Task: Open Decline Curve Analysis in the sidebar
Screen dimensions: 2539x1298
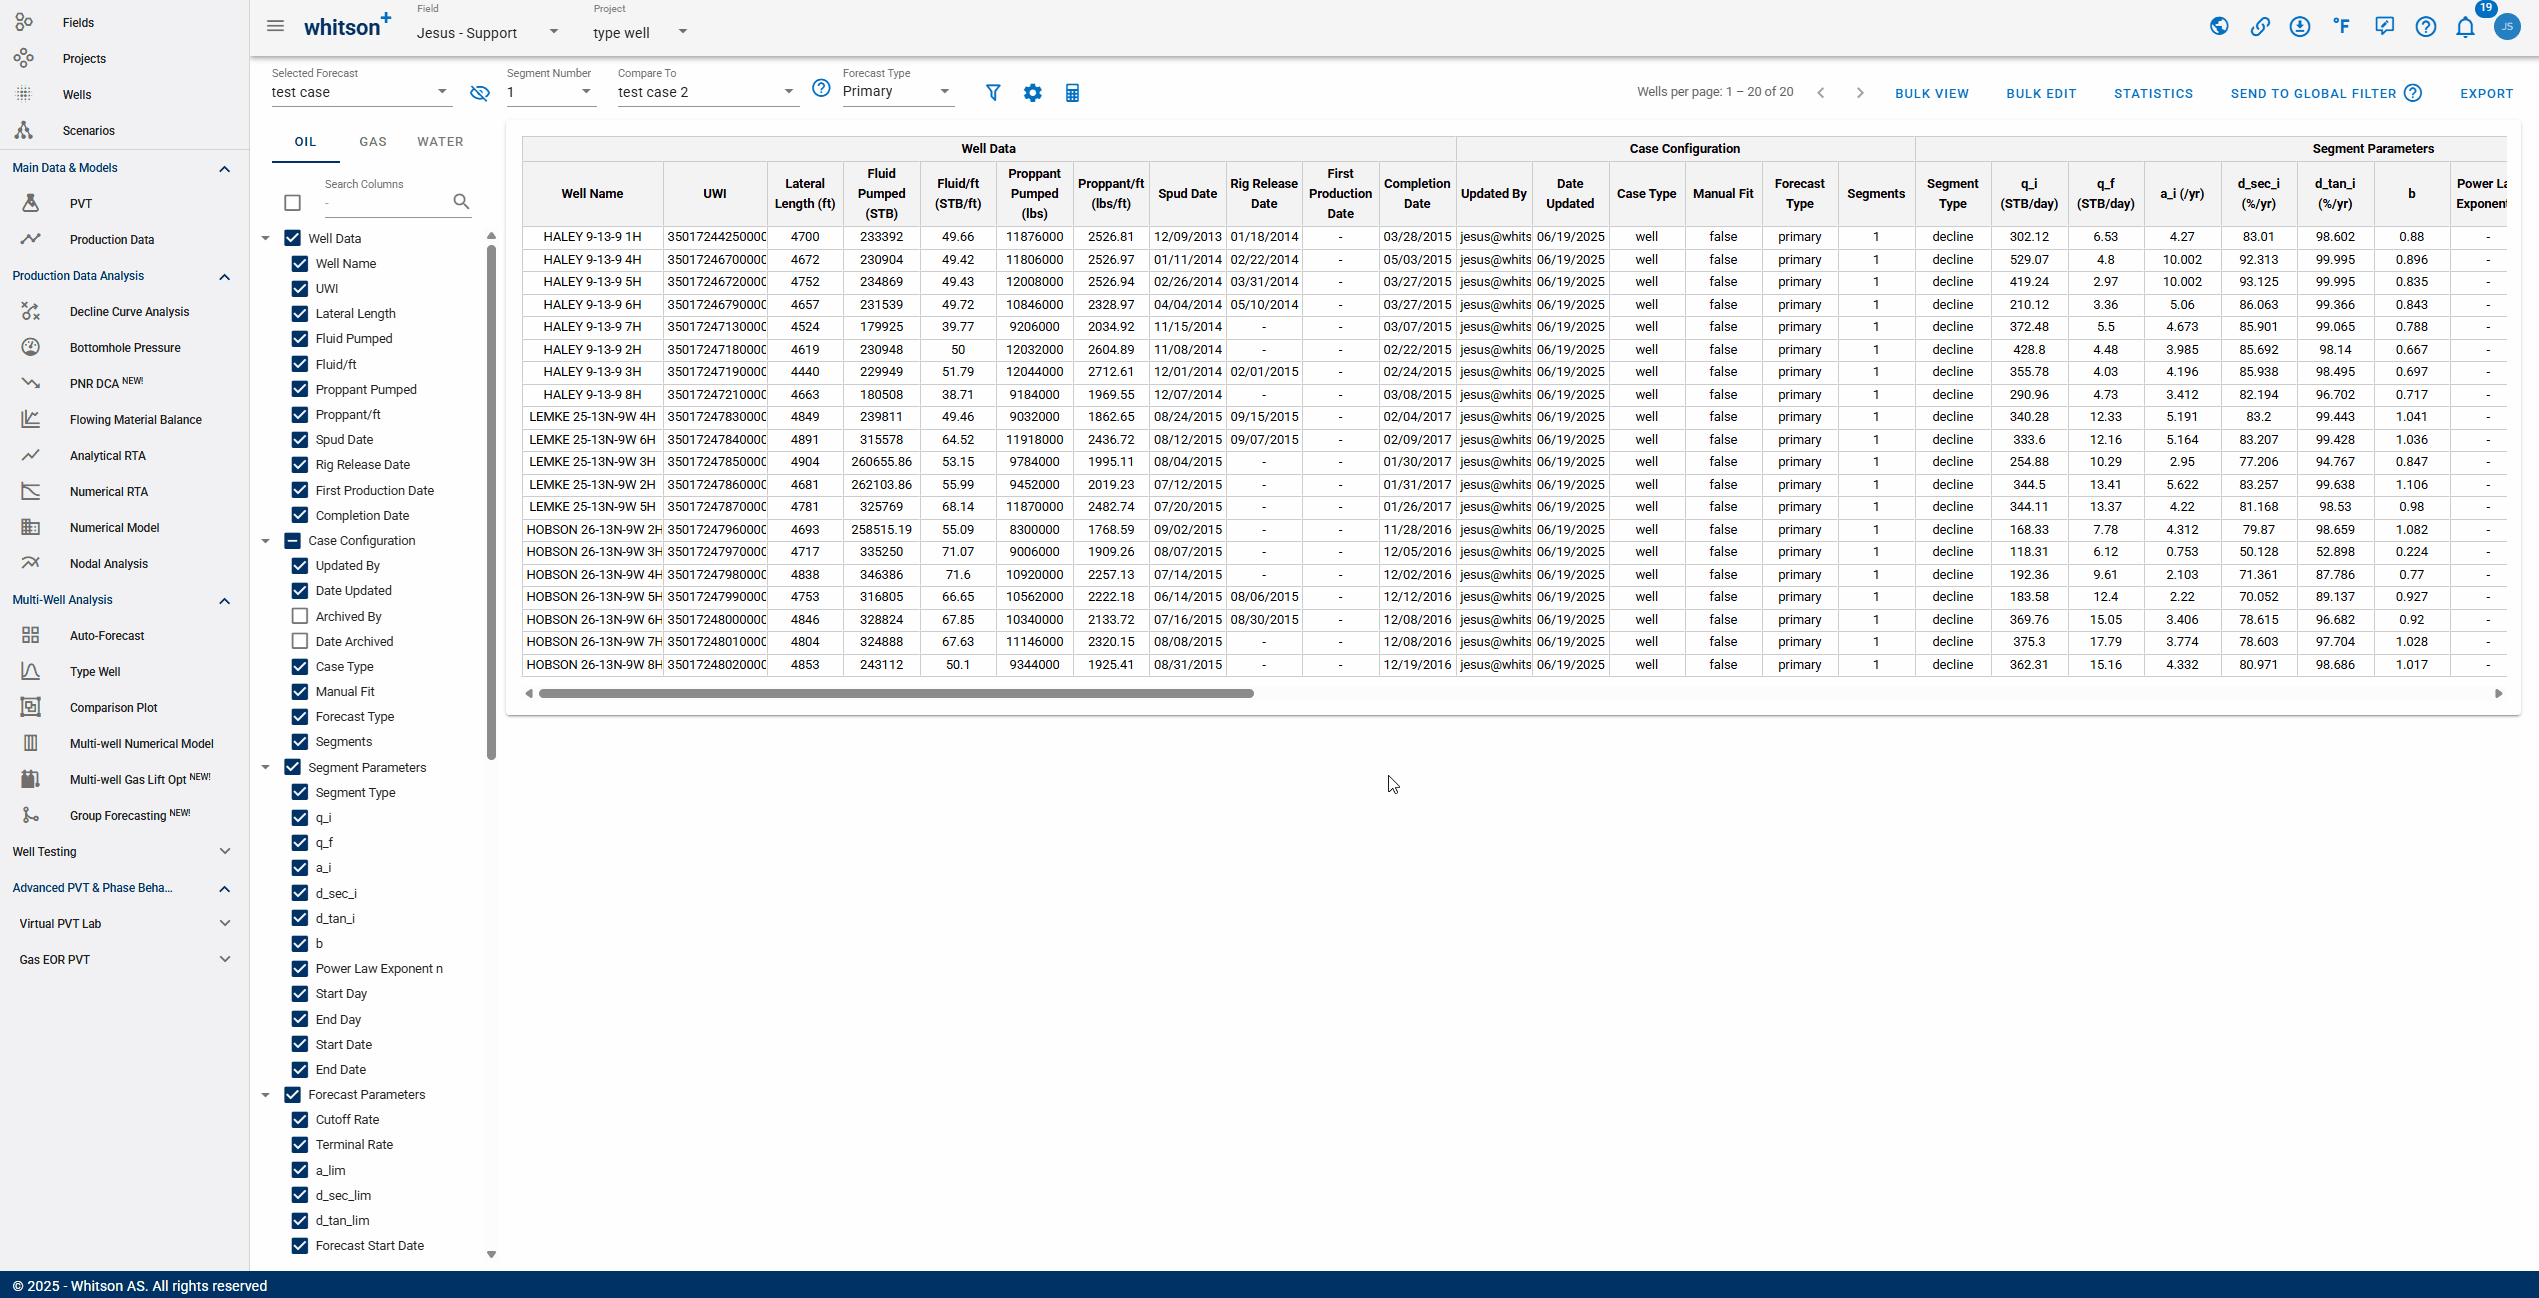Action: coord(129,312)
